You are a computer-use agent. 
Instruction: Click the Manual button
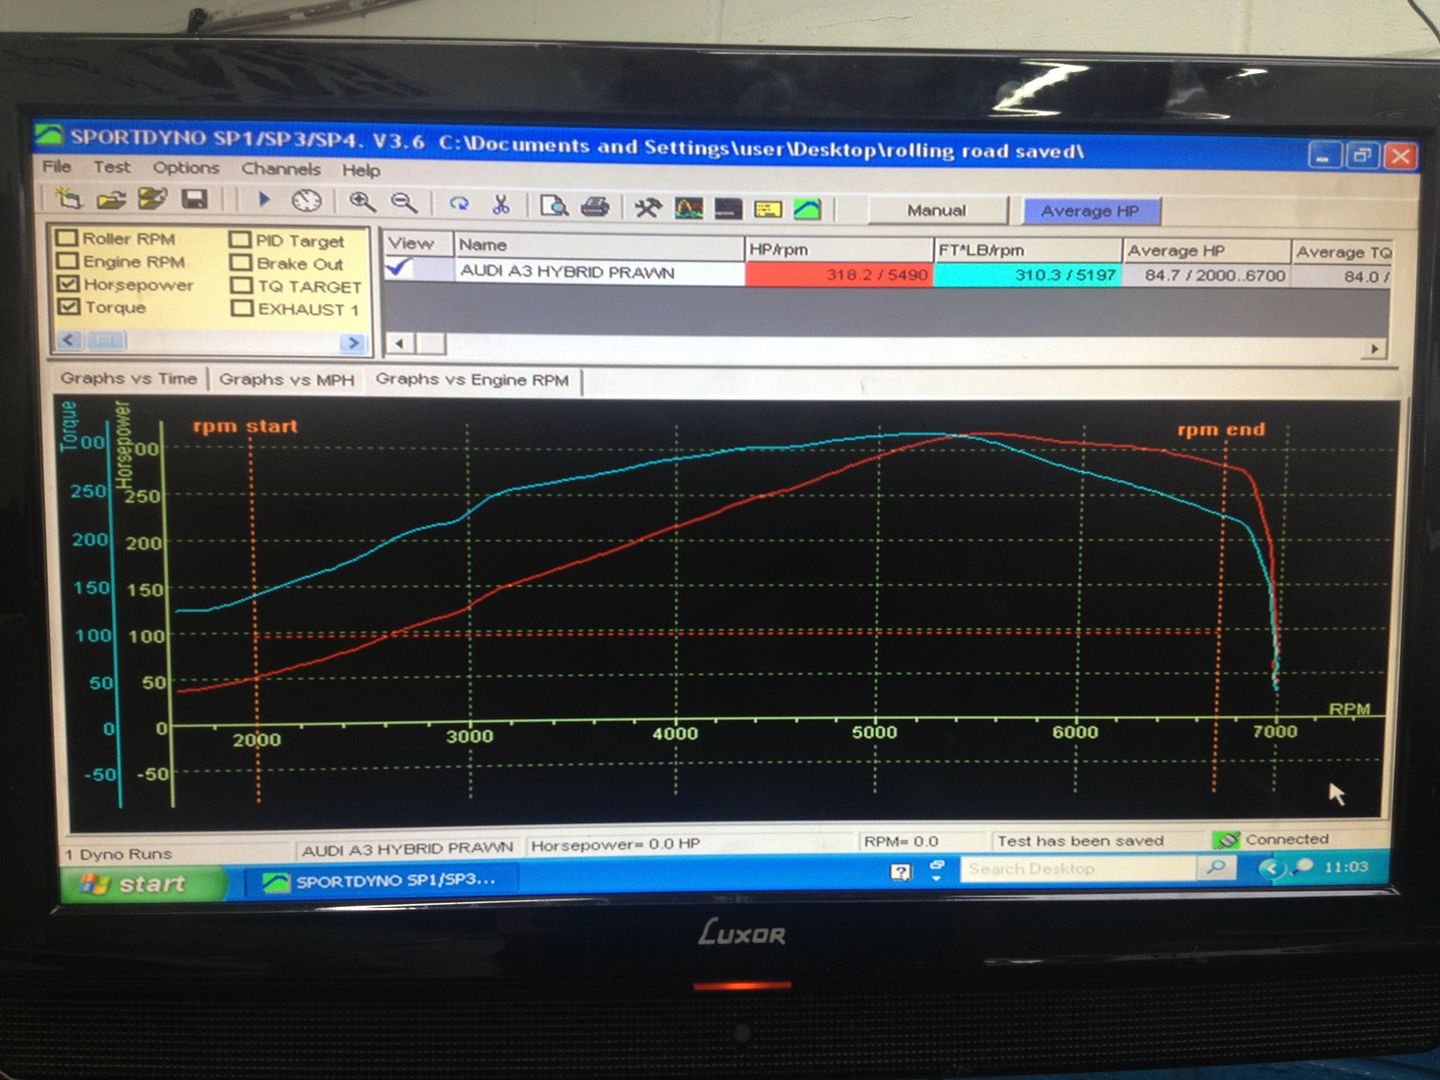point(937,210)
